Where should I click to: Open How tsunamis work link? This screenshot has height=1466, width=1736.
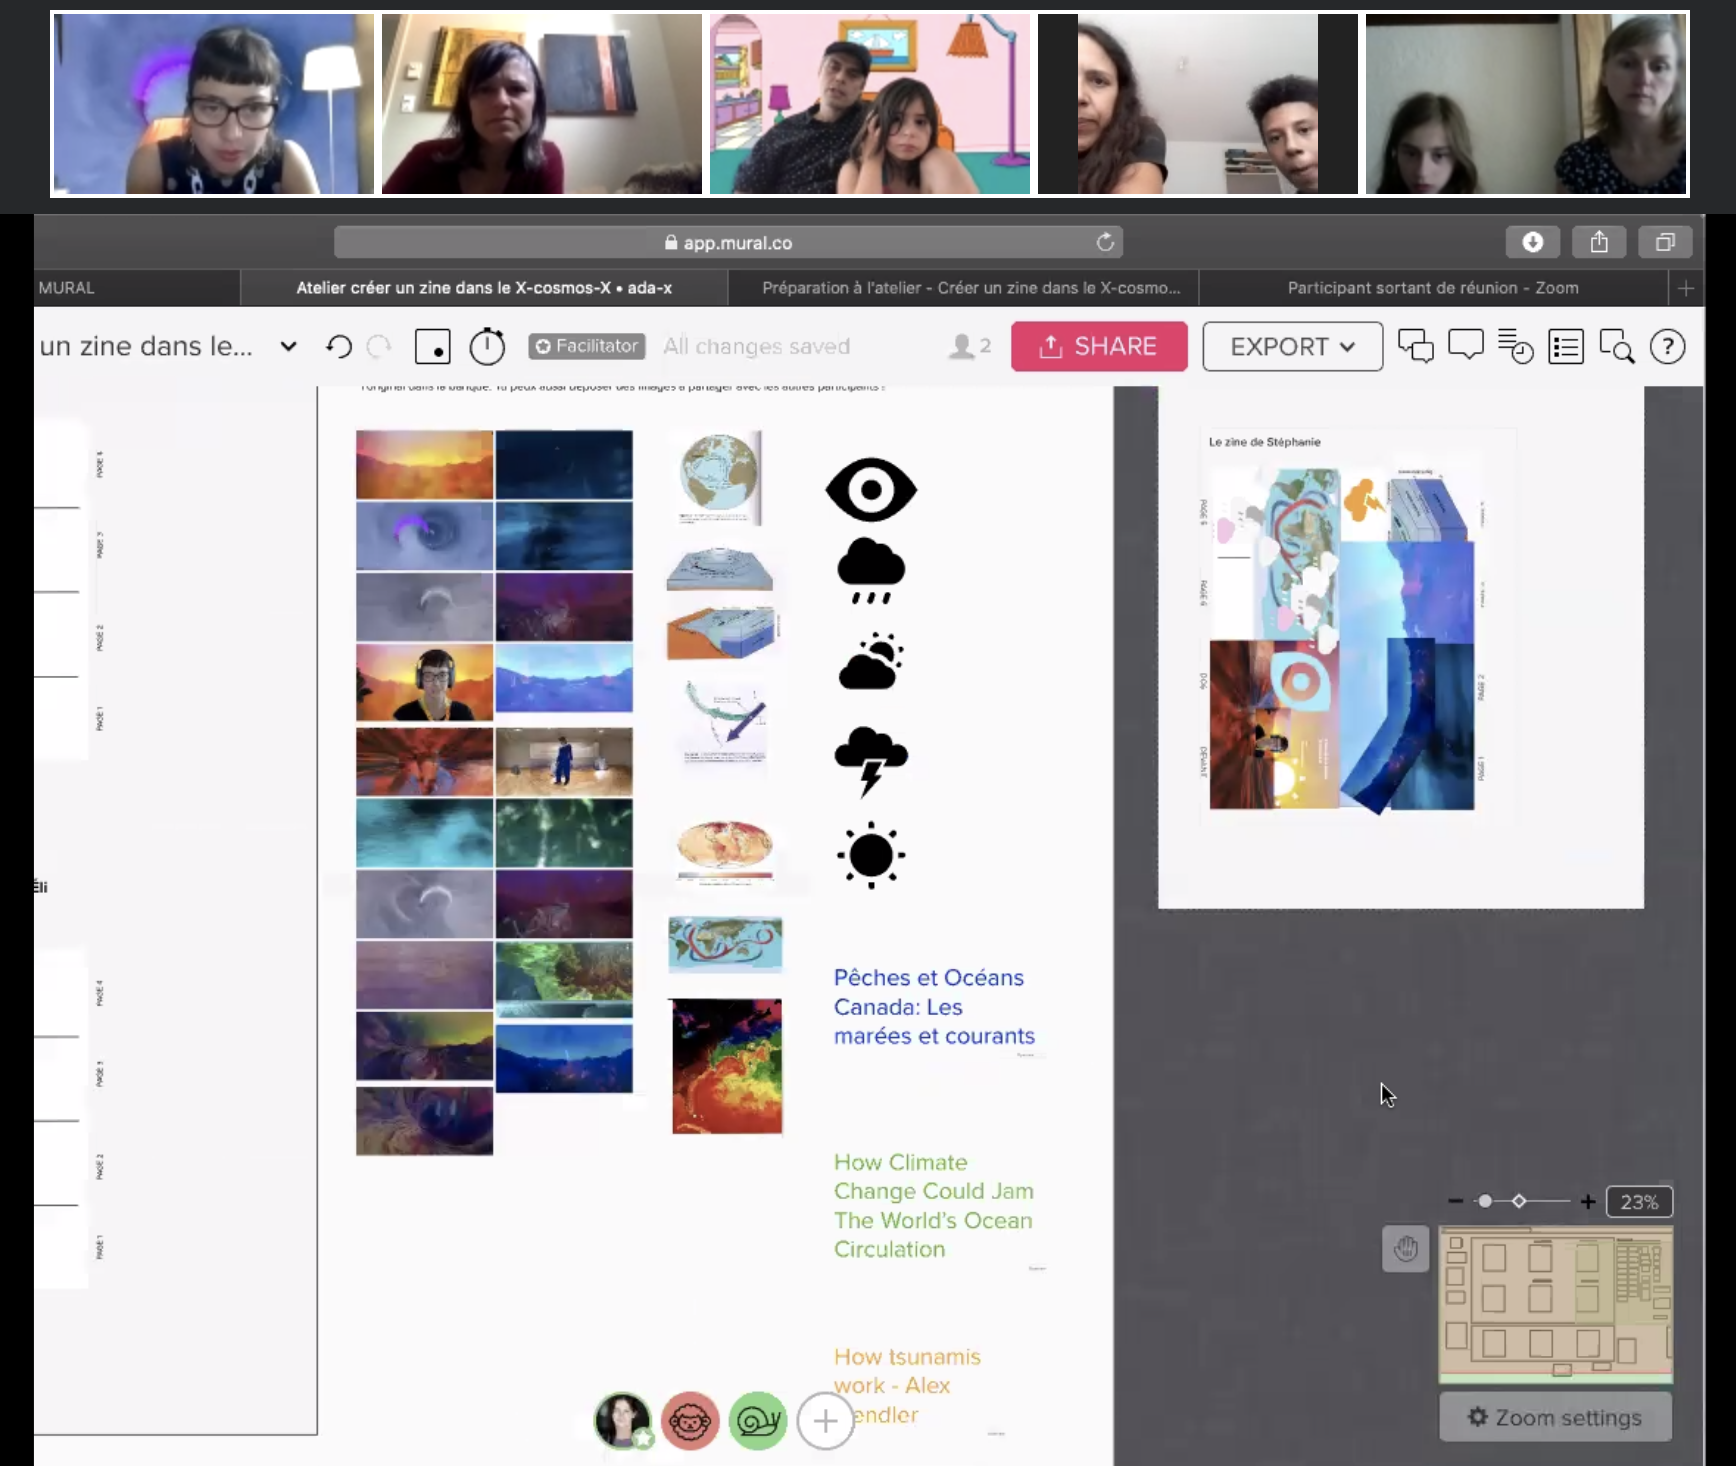[x=907, y=1386]
